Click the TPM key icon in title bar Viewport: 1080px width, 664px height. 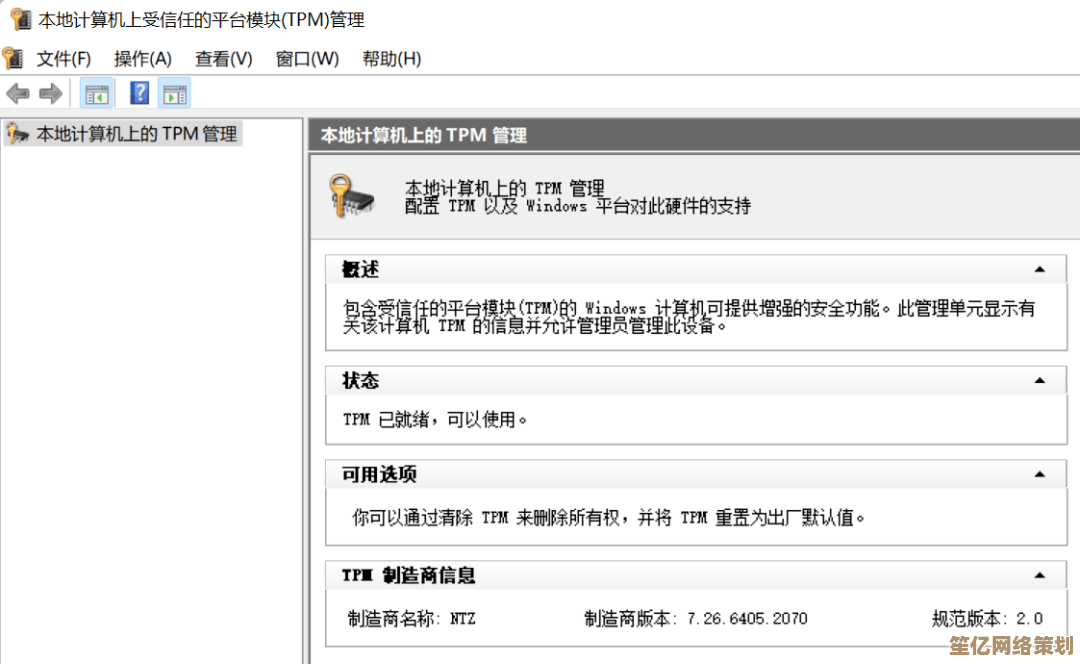[x=20, y=19]
